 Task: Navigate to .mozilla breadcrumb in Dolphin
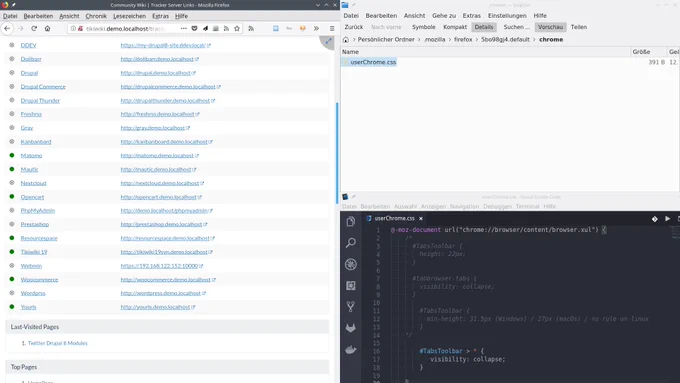tap(435, 39)
